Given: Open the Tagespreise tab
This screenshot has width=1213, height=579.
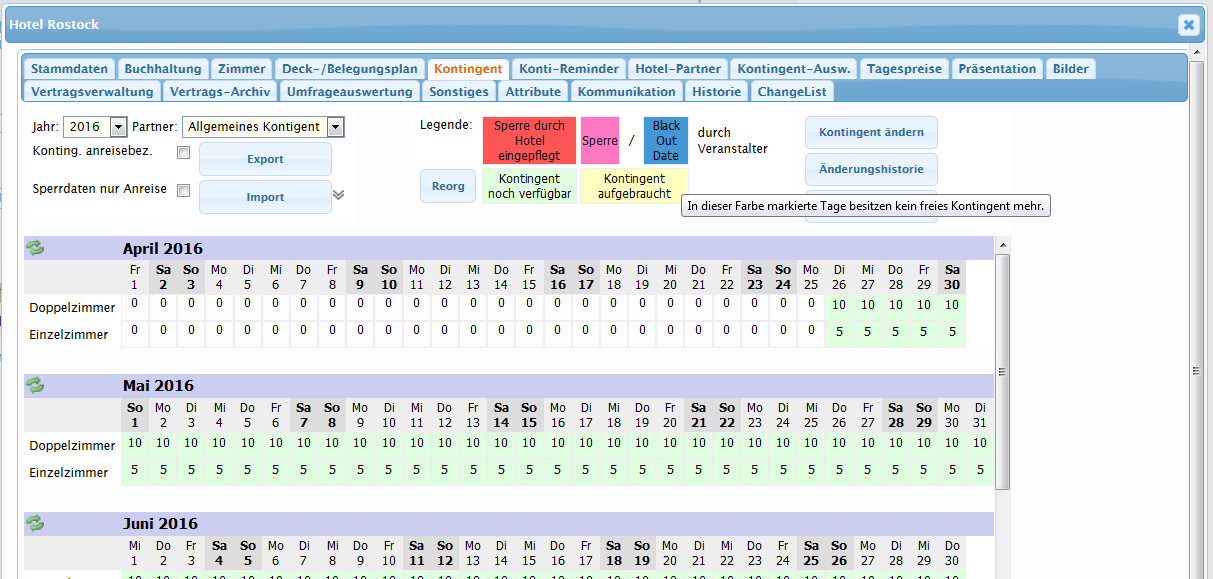Looking at the screenshot, I should point(904,69).
